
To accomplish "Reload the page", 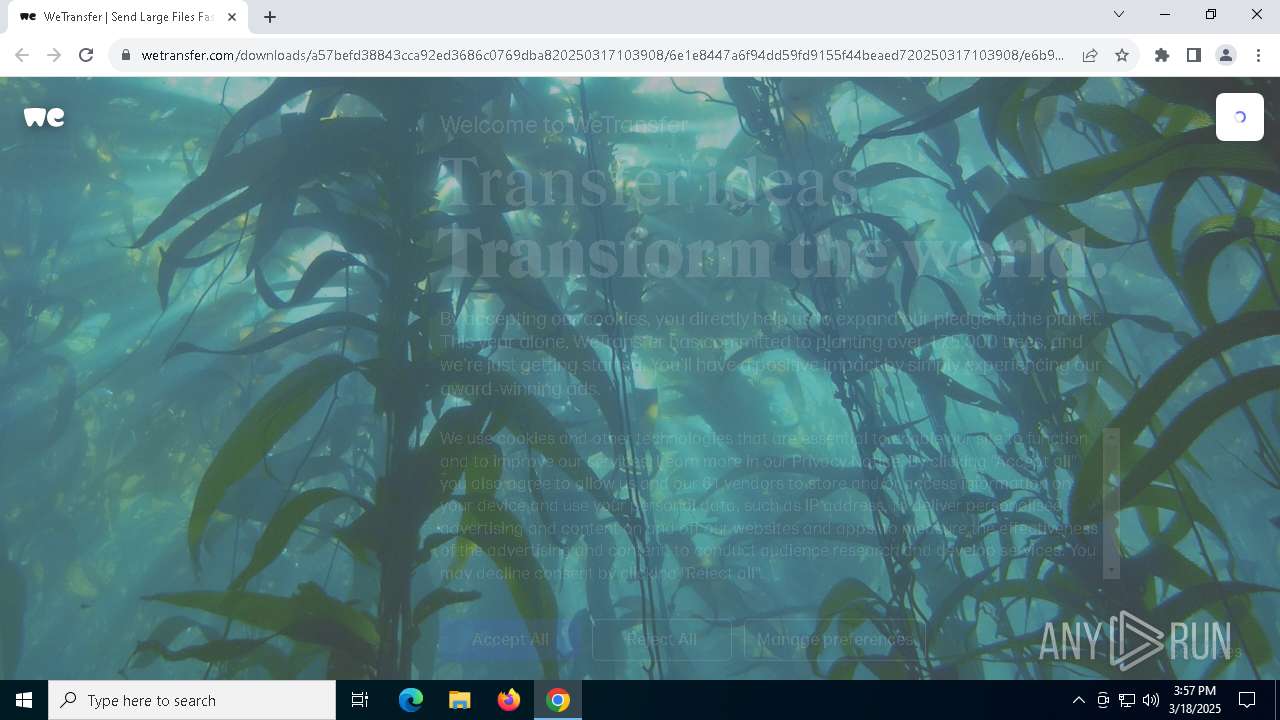I will click(86, 55).
